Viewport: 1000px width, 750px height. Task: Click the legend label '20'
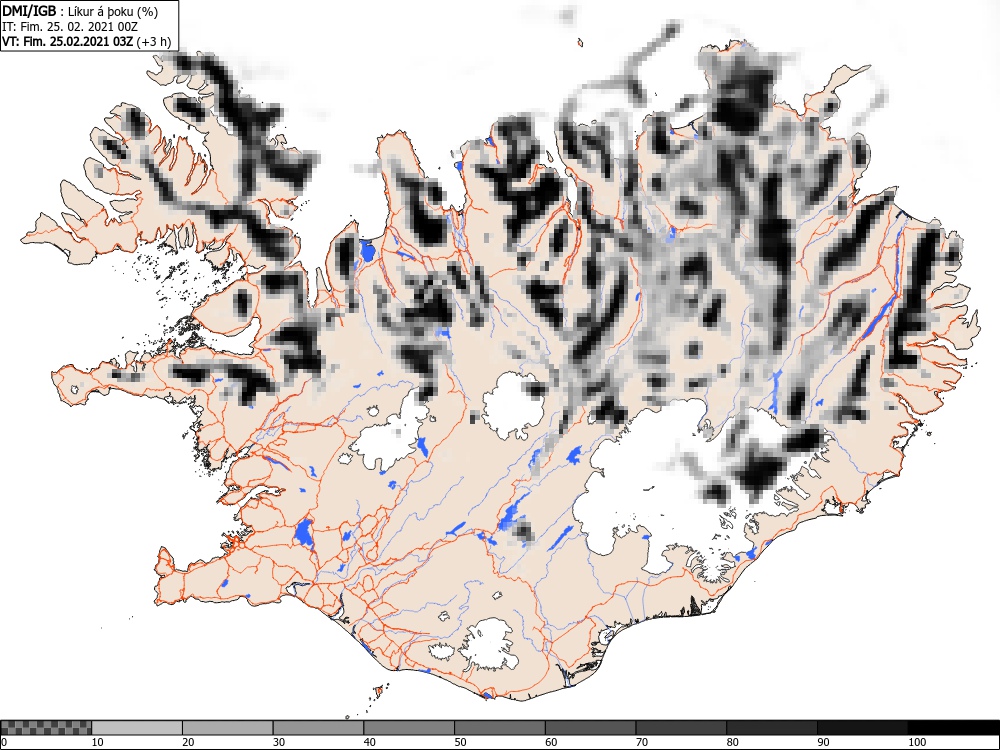188,742
